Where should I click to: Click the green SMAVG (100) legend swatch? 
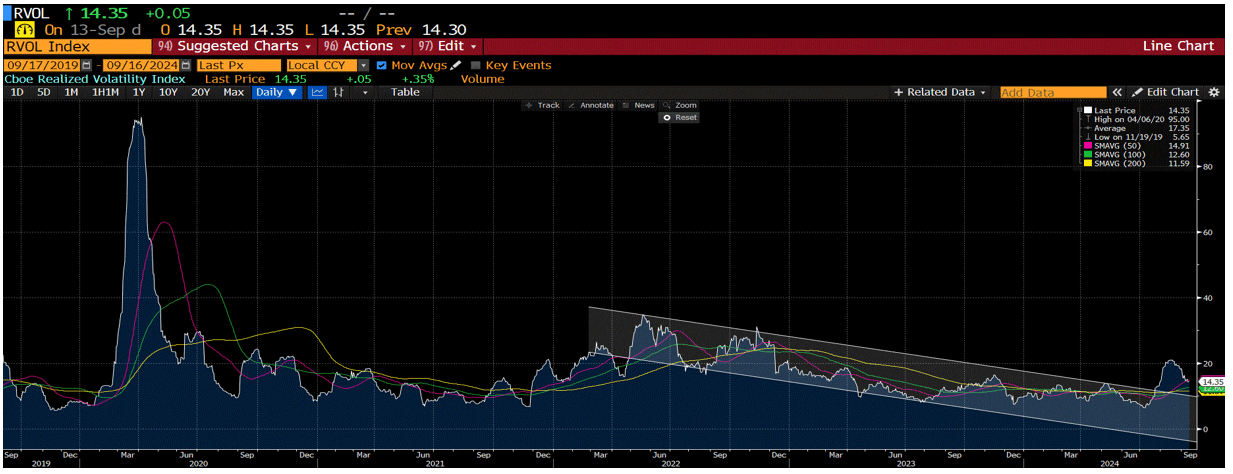[x=1088, y=155]
